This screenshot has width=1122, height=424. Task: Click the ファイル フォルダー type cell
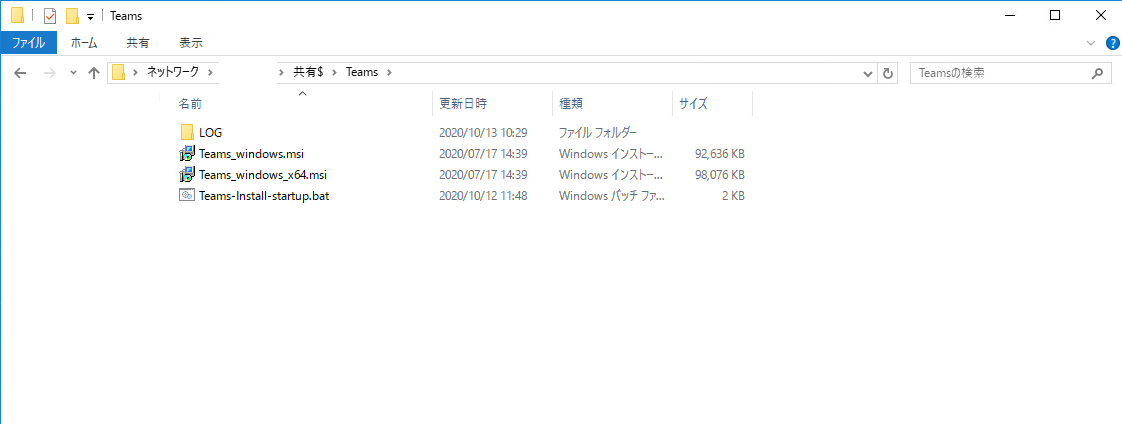click(x=598, y=132)
